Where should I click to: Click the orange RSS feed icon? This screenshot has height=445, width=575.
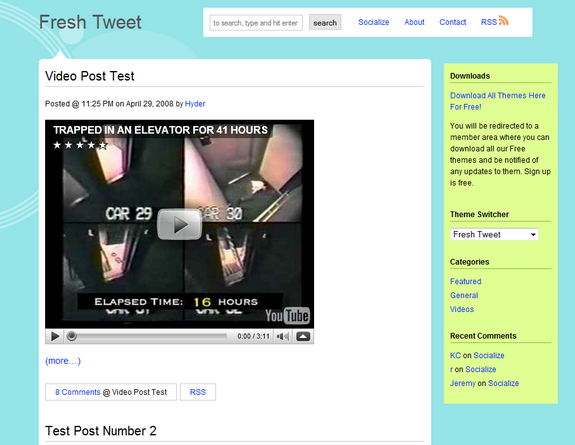[504, 21]
